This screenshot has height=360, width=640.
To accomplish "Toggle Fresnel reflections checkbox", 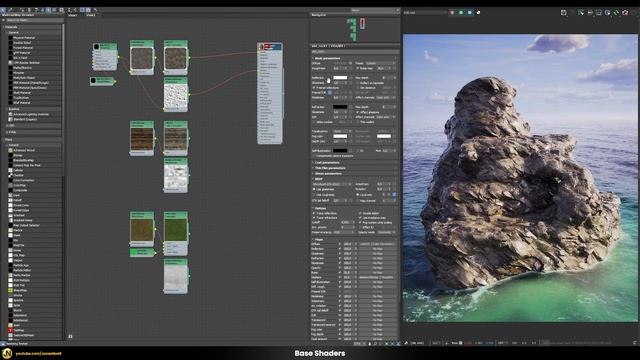I will click(314, 88).
